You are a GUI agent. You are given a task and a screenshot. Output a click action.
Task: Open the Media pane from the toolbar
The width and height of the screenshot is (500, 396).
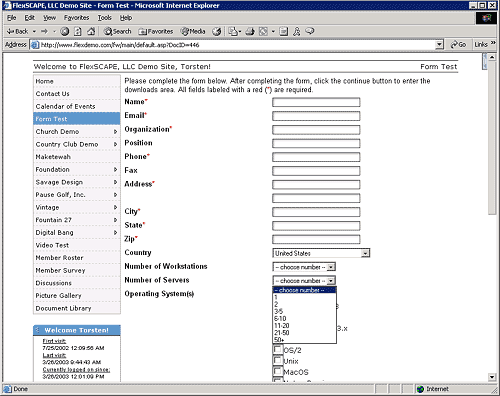(193, 32)
